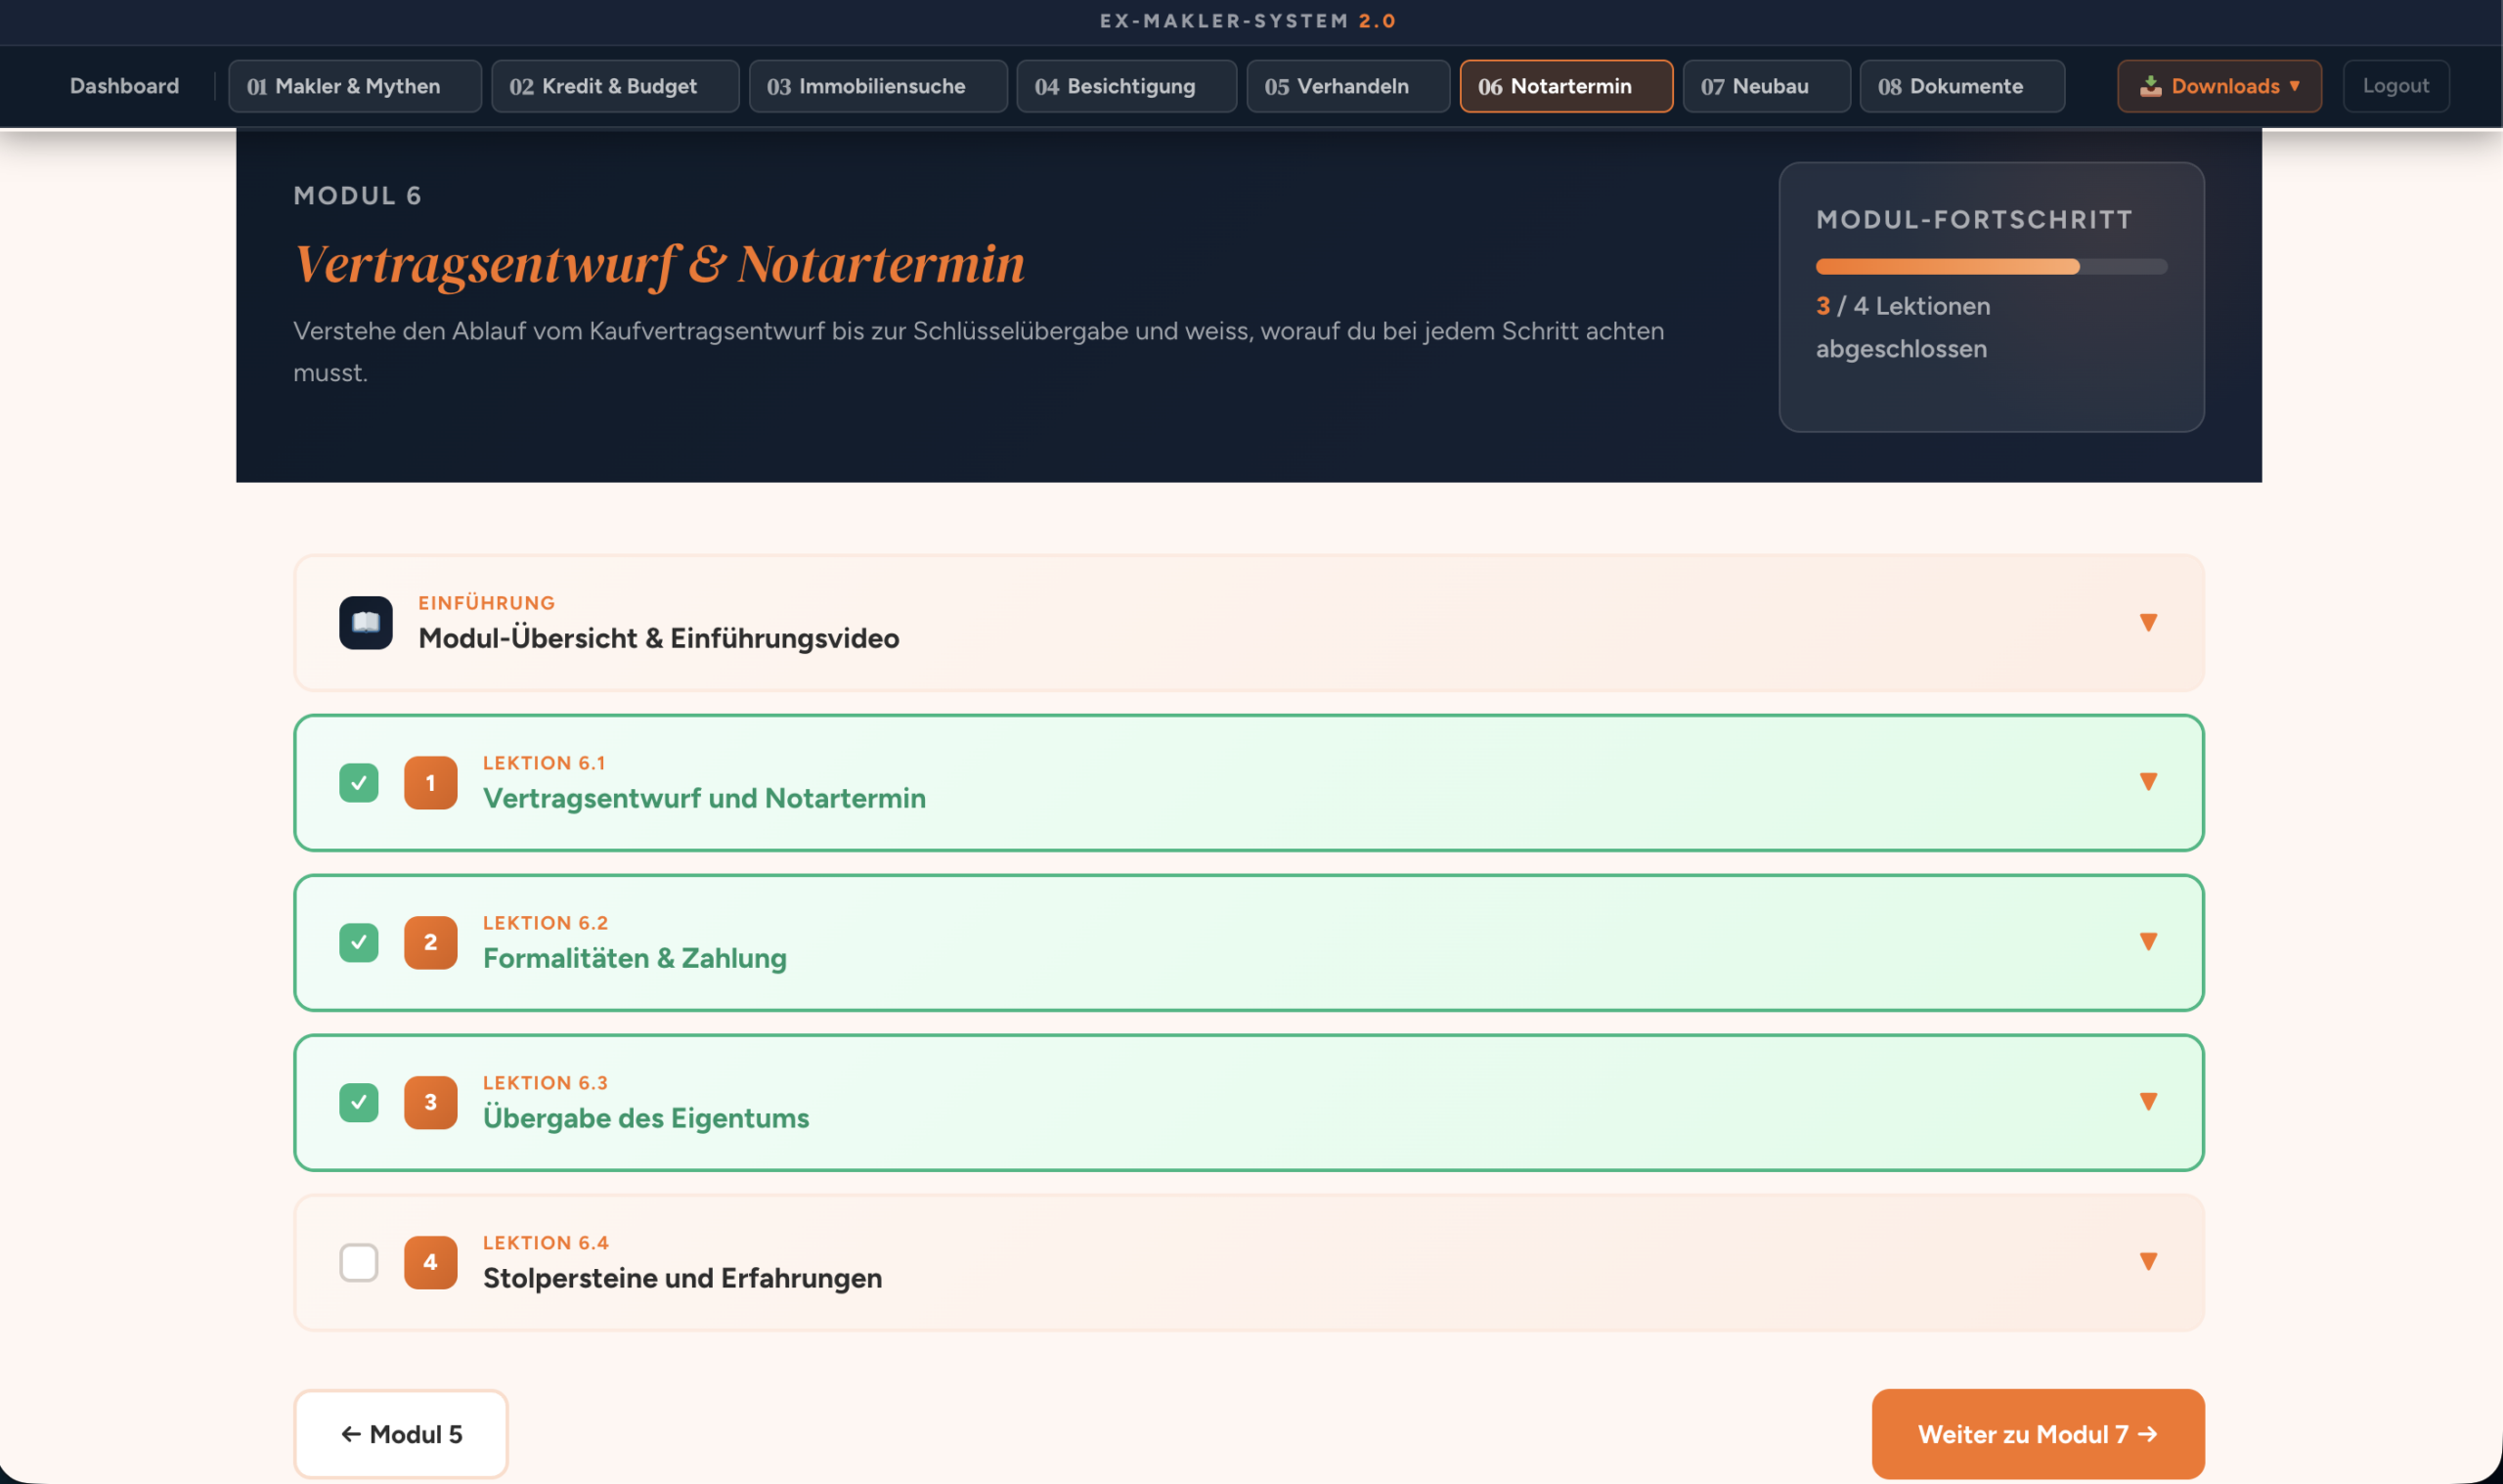The image size is (2503, 1484).
Task: Click the EINFÜHRUNG label
Action: (486, 602)
